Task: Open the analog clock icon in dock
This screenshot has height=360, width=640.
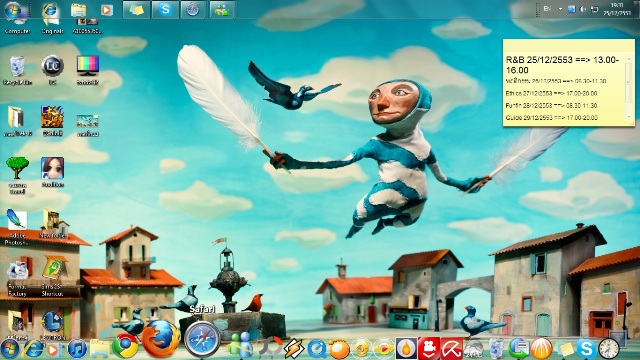Action: click(x=609, y=349)
